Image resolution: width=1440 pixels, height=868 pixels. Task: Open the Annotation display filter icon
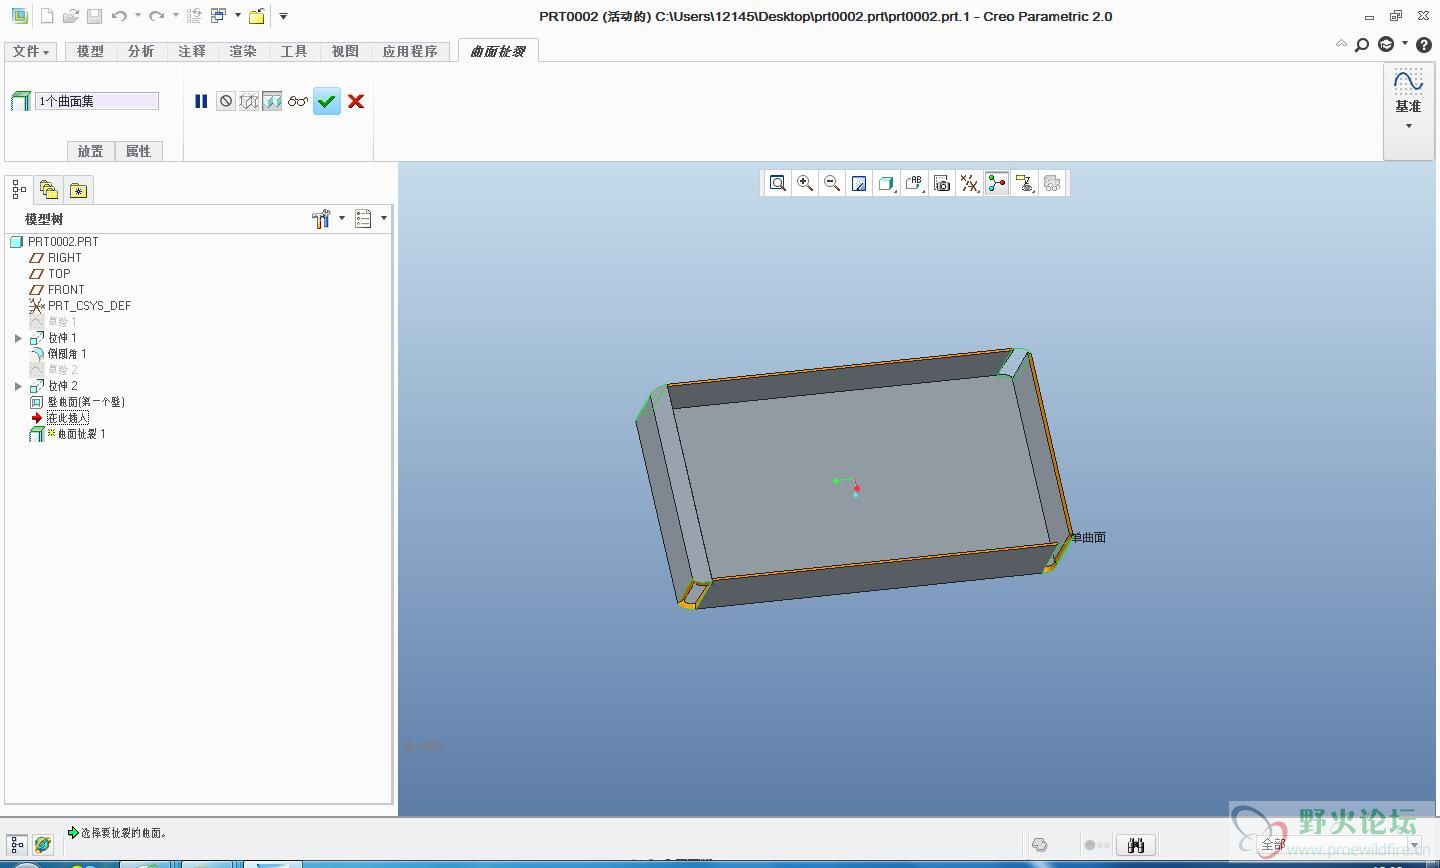tap(1024, 183)
